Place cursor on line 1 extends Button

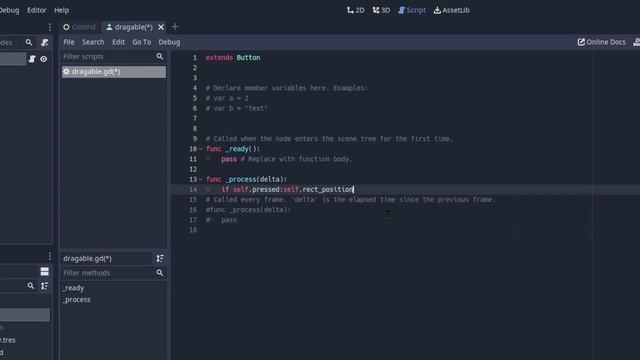click(233, 58)
